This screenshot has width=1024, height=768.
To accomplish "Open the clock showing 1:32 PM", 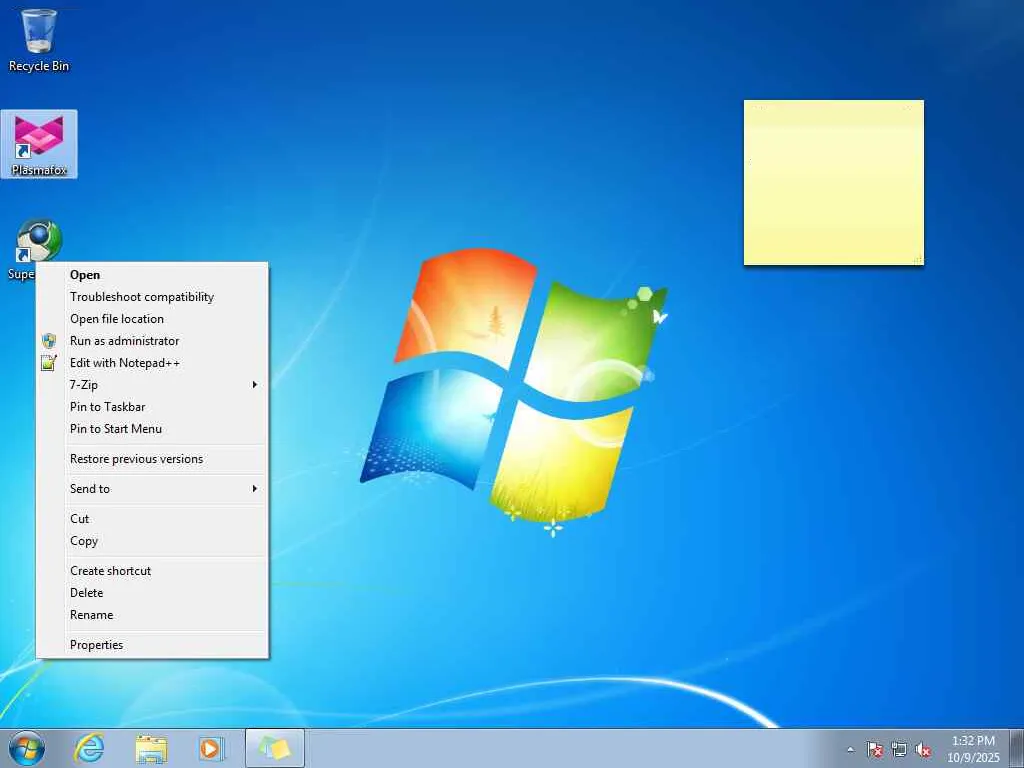I will (973, 749).
